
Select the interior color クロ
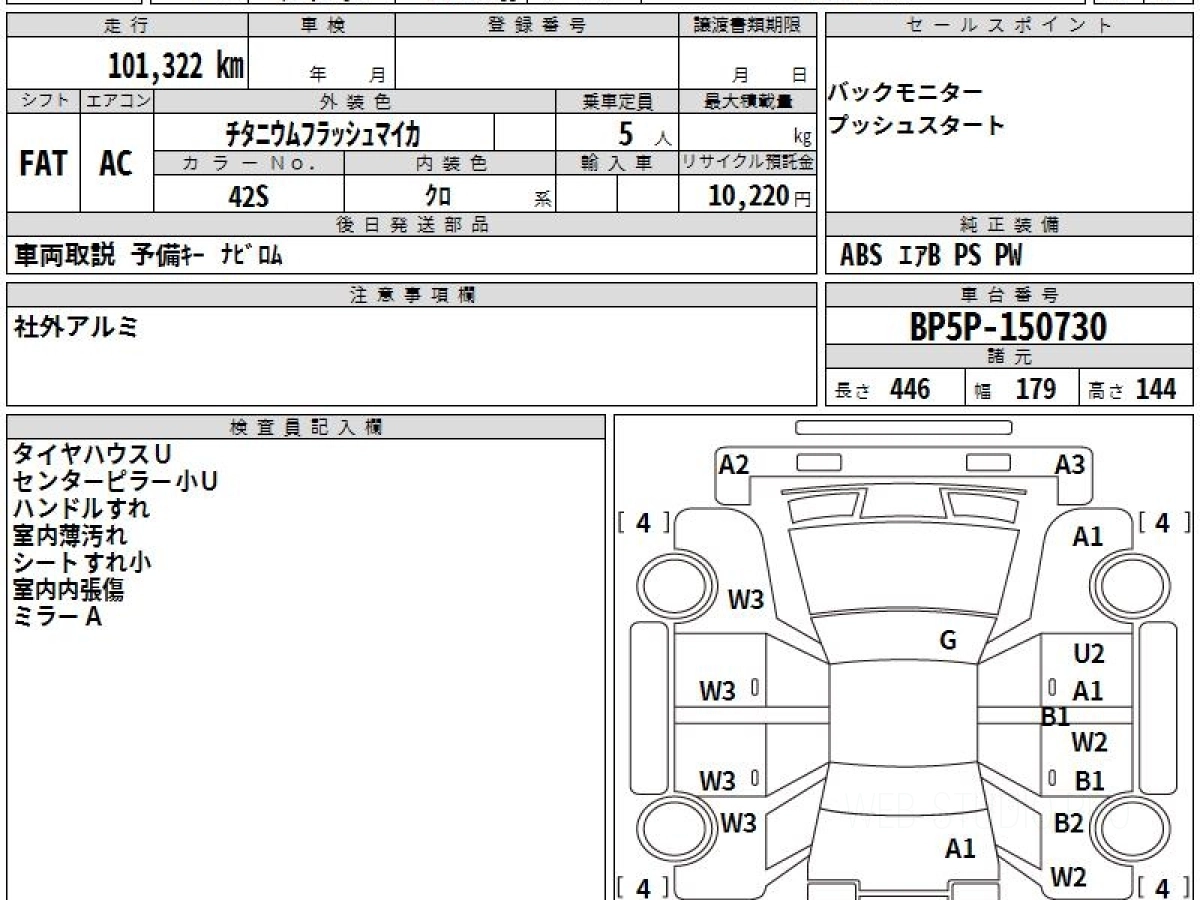tap(438, 195)
